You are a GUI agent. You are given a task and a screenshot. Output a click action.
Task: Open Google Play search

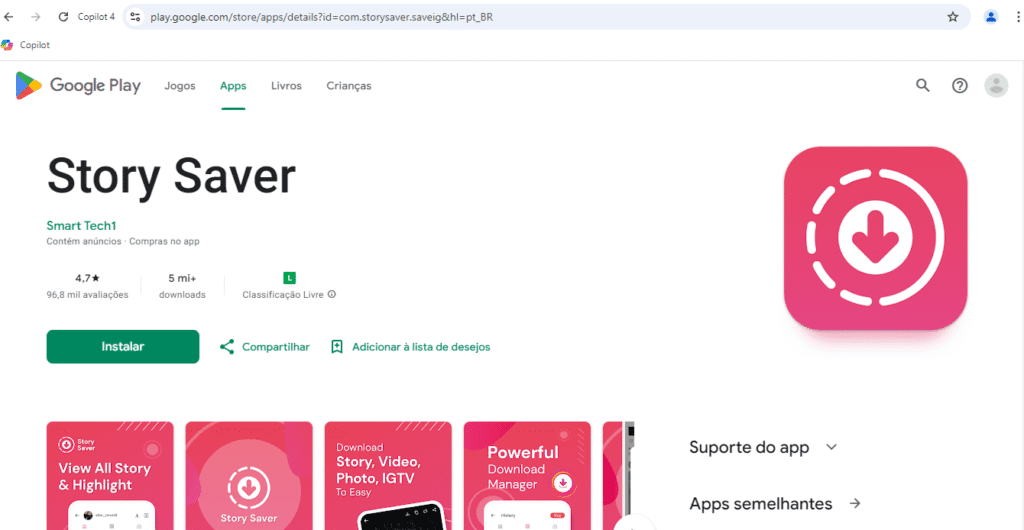click(x=922, y=86)
